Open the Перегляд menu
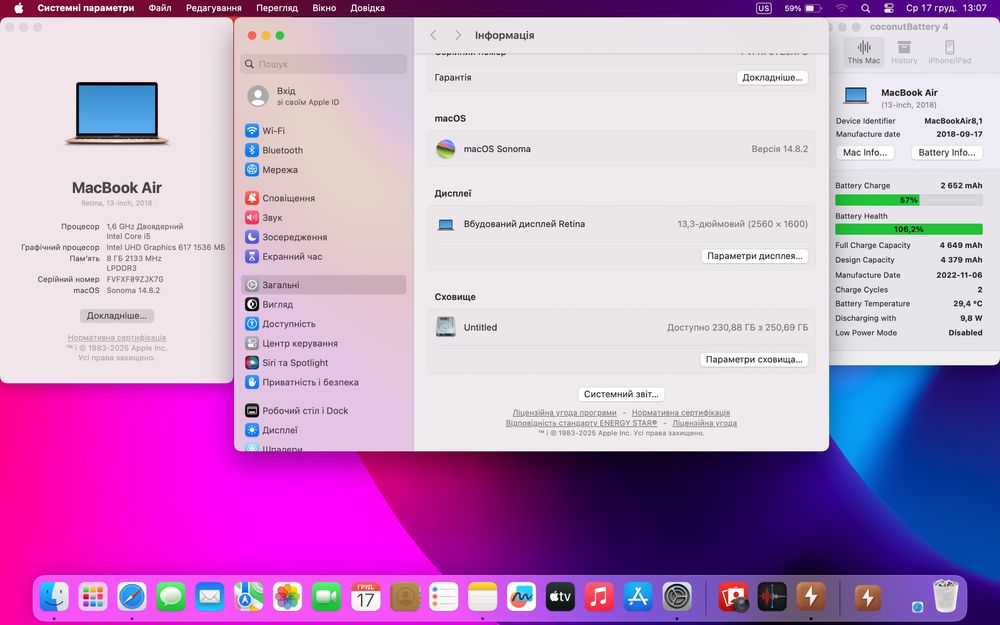The width and height of the screenshot is (1000, 625). point(277,8)
